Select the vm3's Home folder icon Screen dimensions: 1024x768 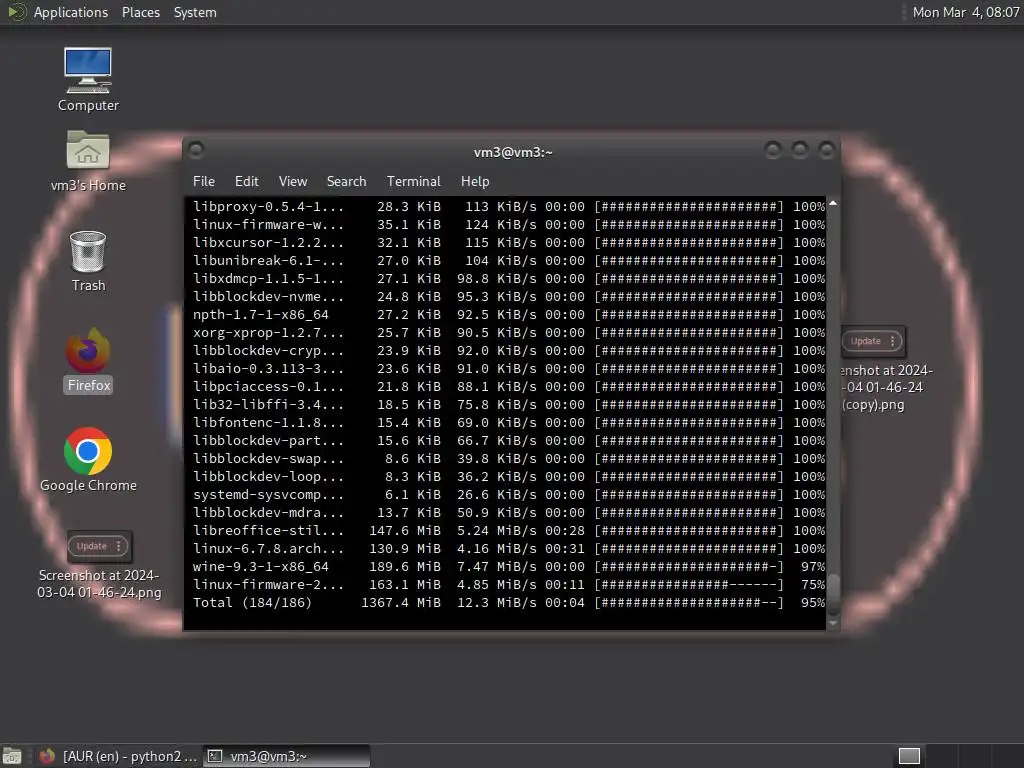(88, 161)
